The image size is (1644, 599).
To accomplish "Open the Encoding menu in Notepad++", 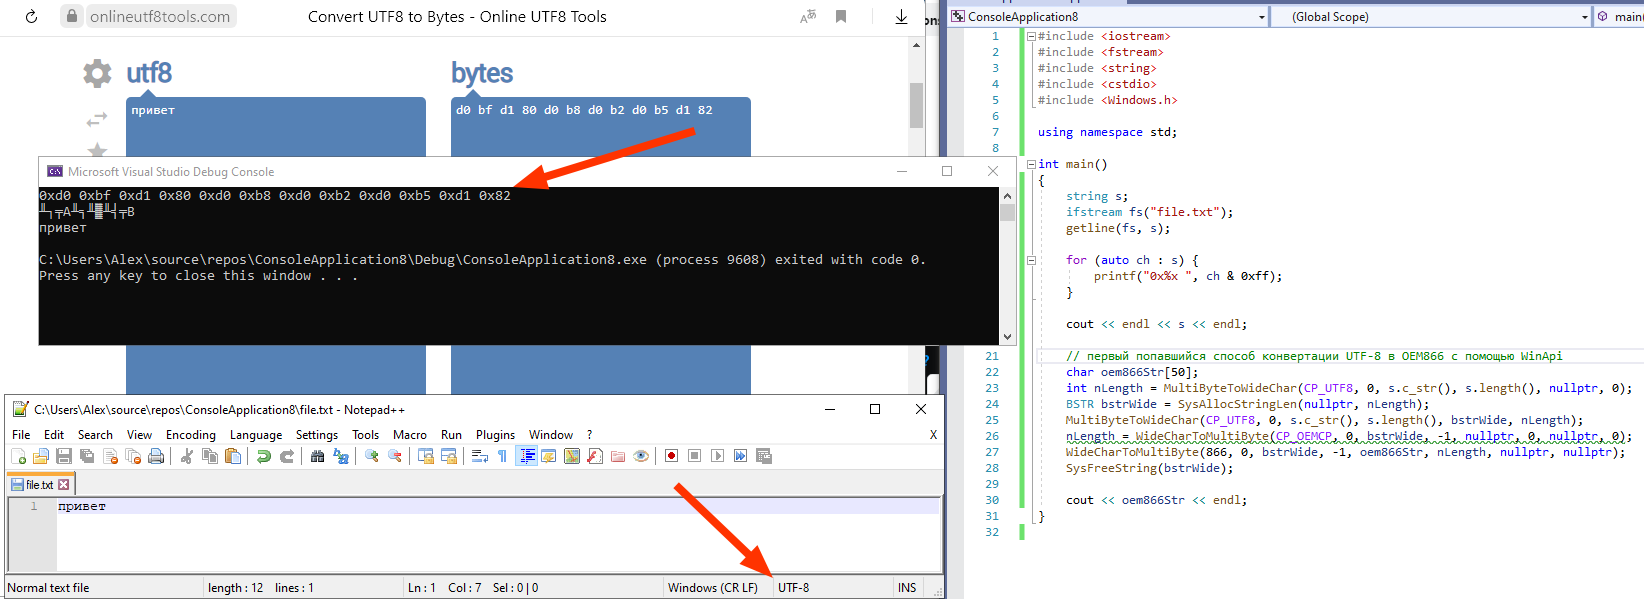I will pyautogui.click(x=191, y=435).
